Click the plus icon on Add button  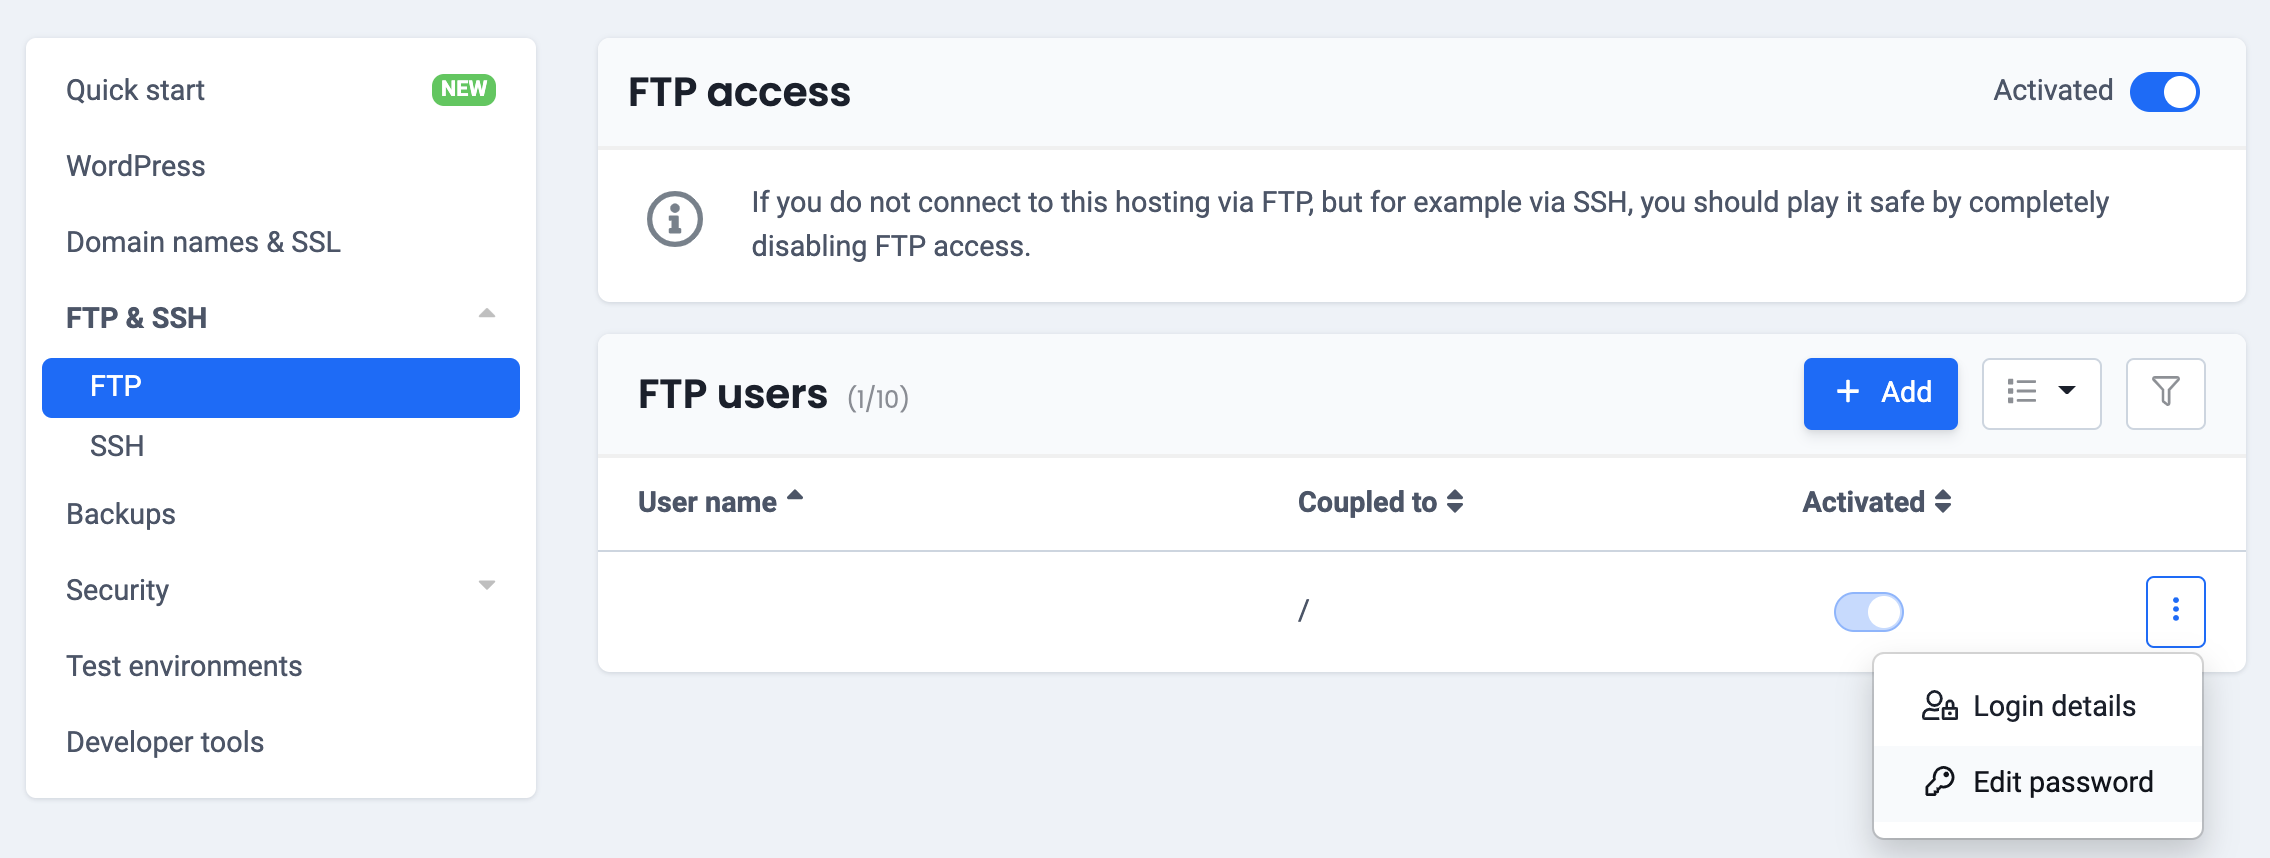click(1848, 392)
